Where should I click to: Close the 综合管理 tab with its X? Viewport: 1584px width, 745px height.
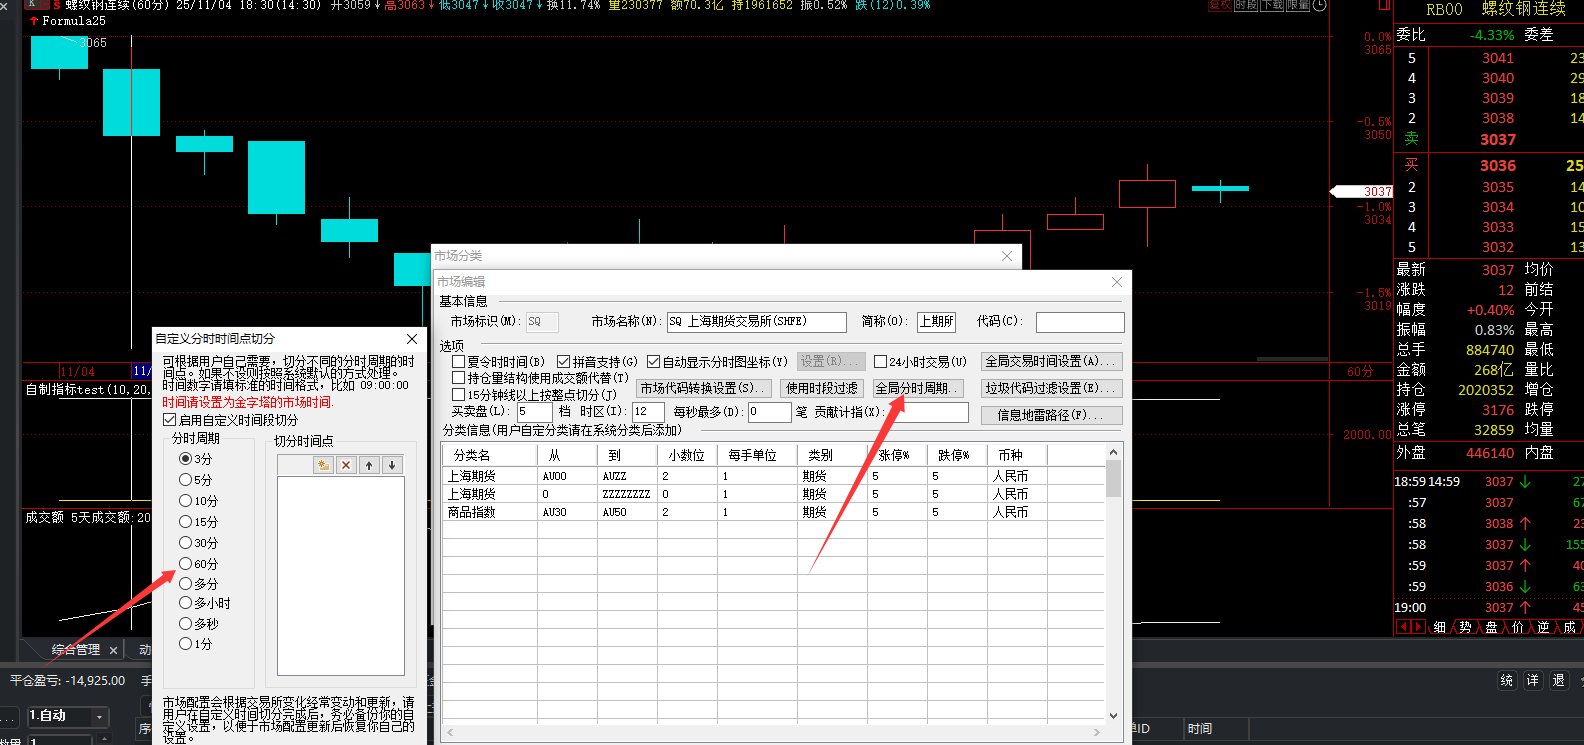point(114,650)
